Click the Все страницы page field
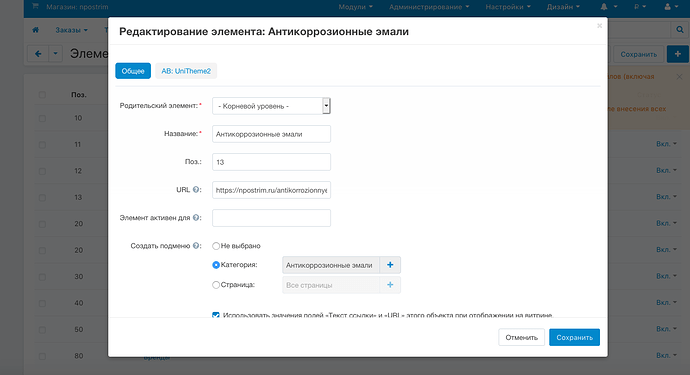Screen dimensions: 690x375 pyautogui.click(x=330, y=285)
